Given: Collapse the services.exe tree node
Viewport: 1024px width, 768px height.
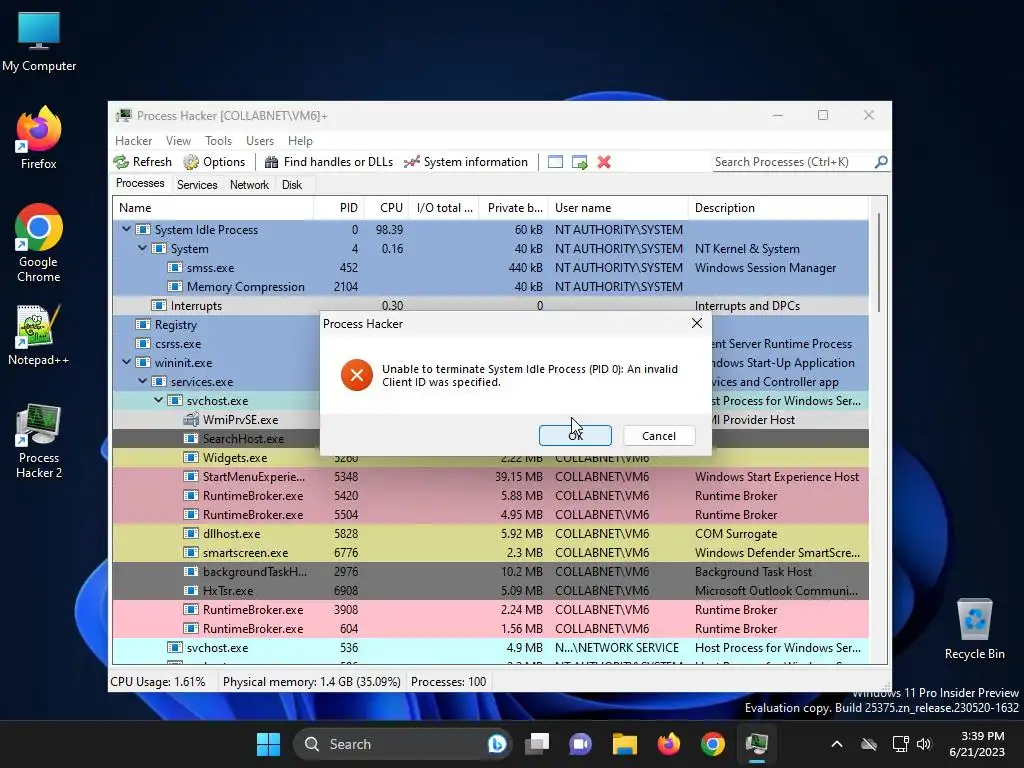Looking at the screenshot, I should [142, 381].
